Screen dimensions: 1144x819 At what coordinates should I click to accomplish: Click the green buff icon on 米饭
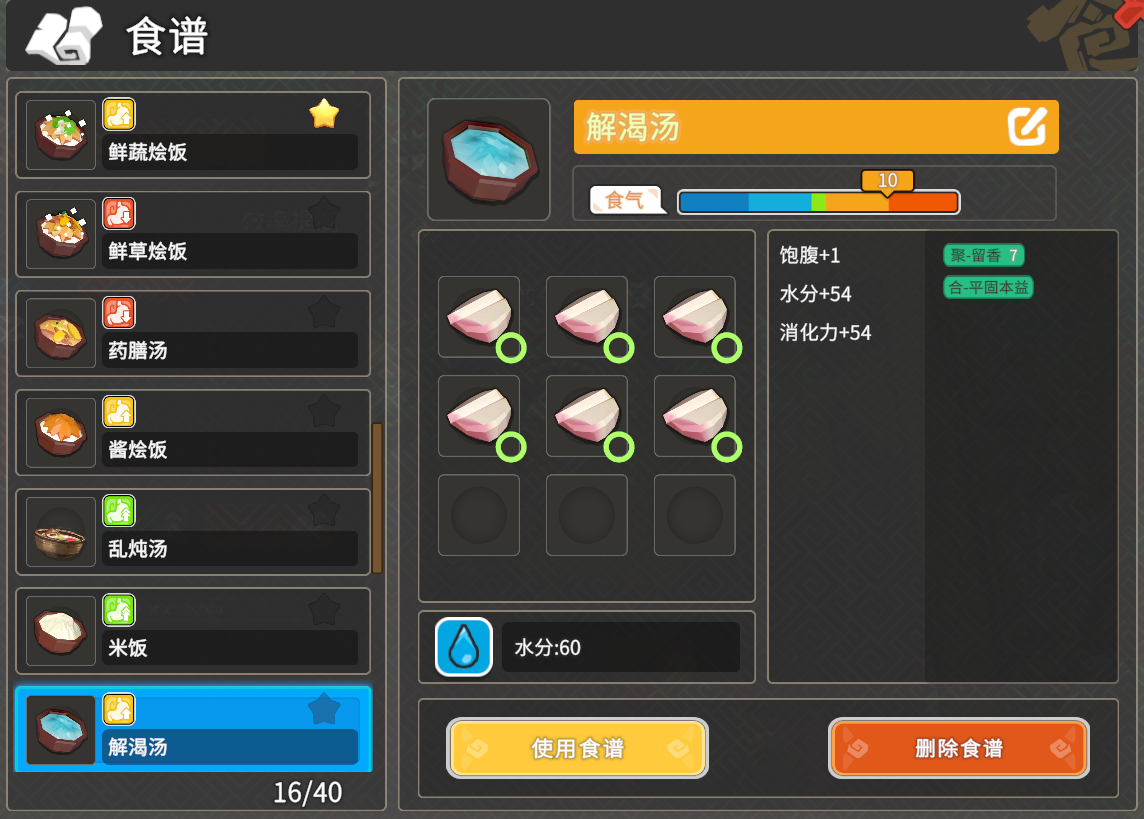tap(119, 610)
